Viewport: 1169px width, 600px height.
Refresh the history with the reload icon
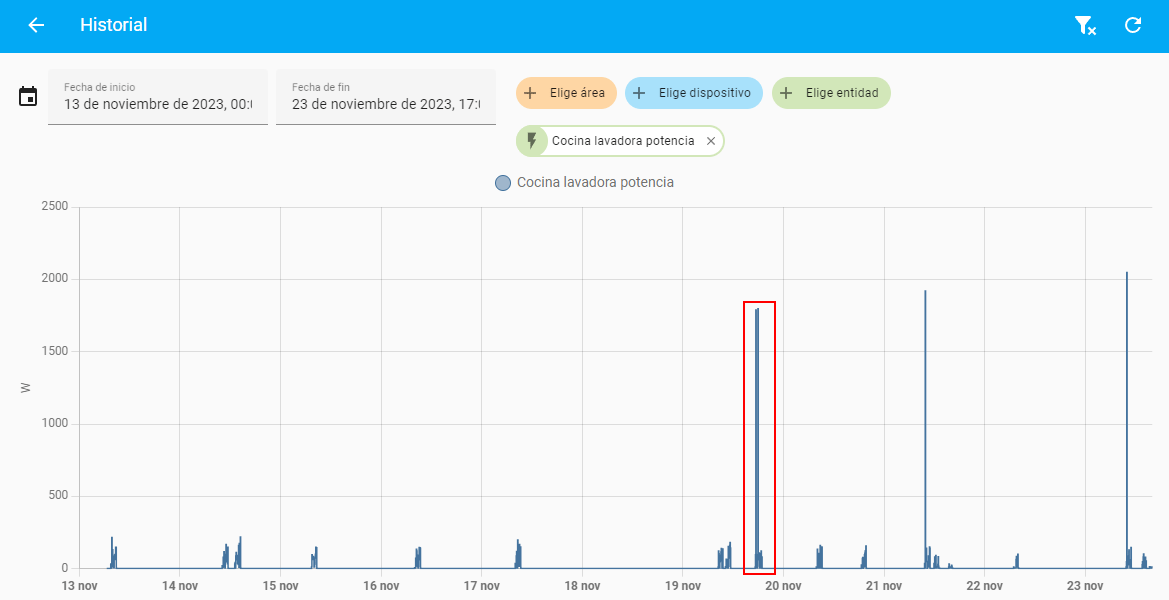click(x=1133, y=26)
